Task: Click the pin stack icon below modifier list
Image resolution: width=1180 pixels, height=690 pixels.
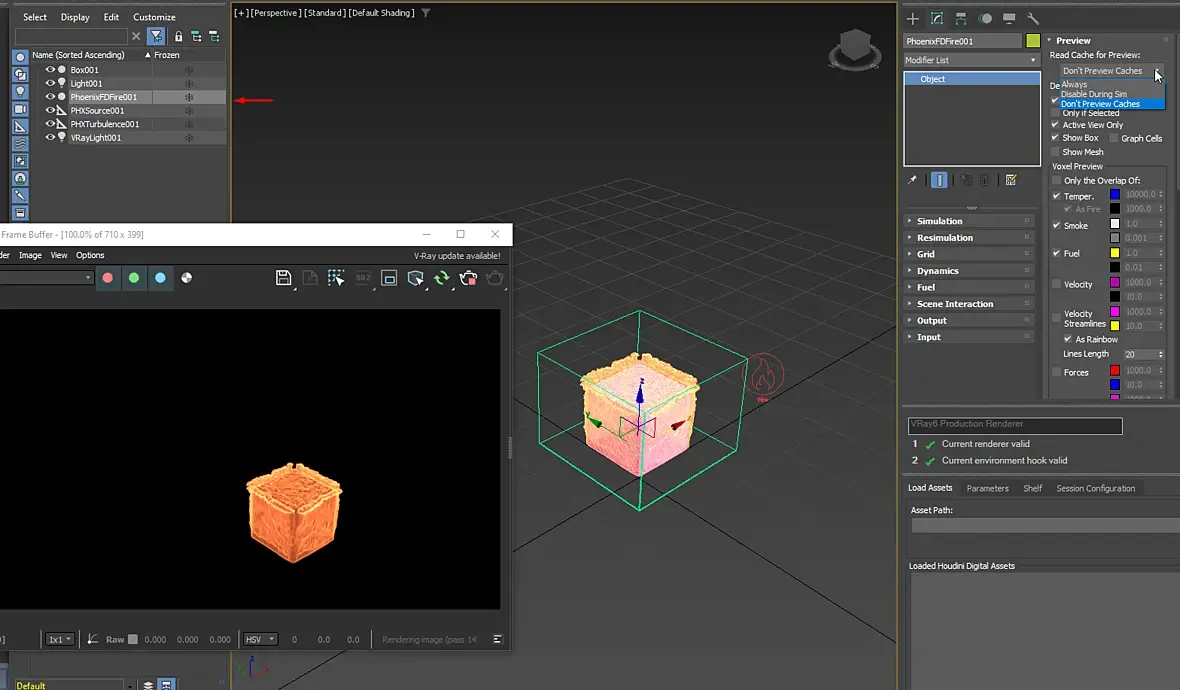Action: click(x=912, y=180)
